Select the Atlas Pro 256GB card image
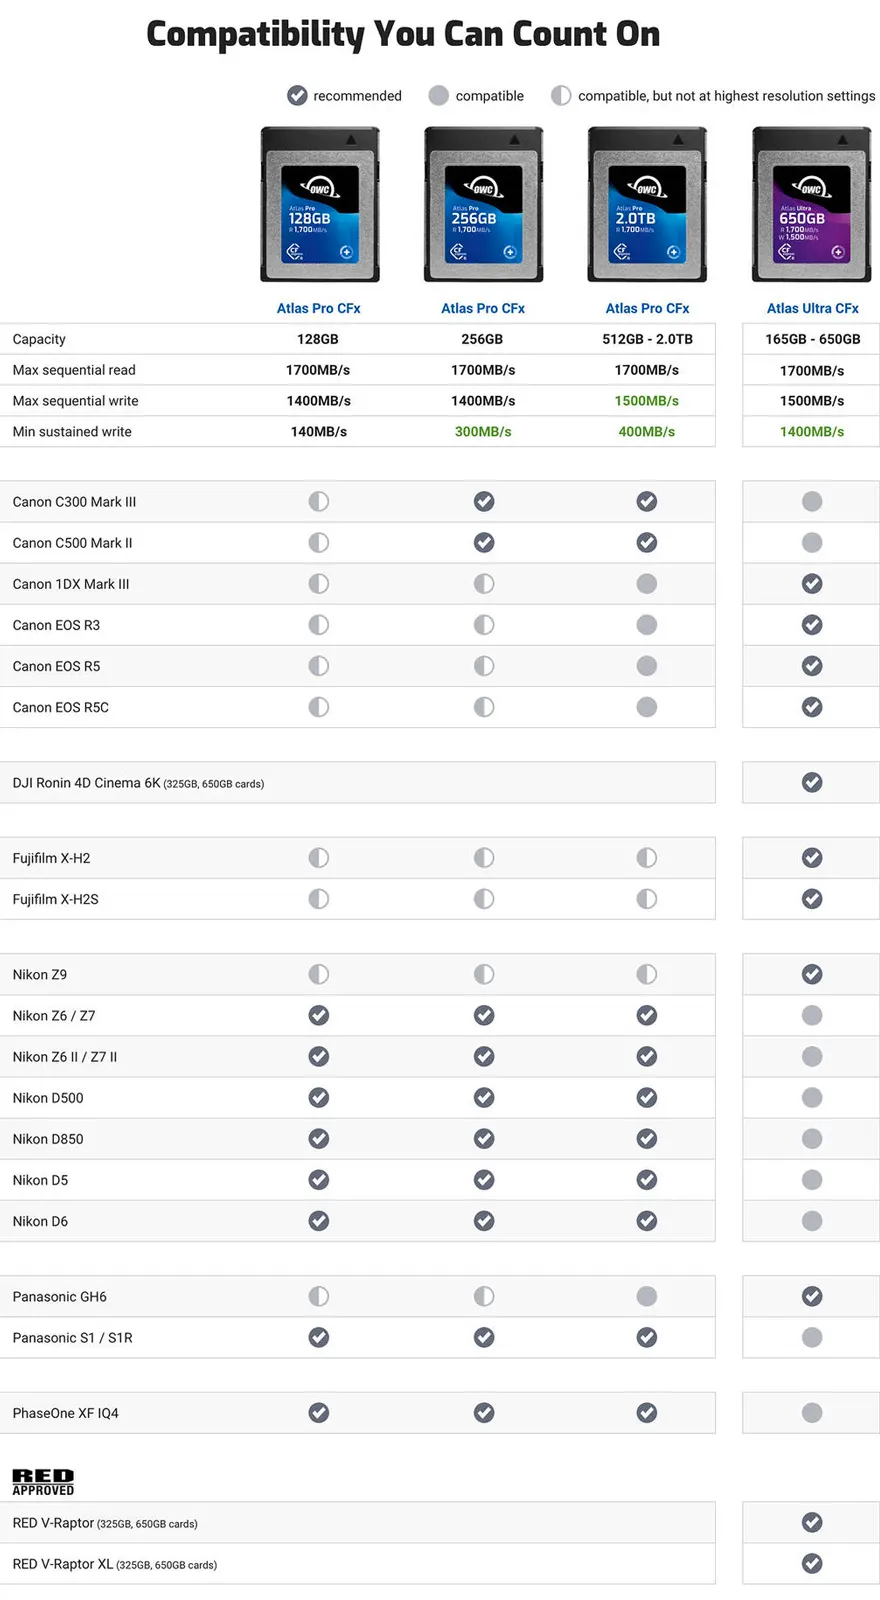The width and height of the screenshot is (880, 1600). 483,204
